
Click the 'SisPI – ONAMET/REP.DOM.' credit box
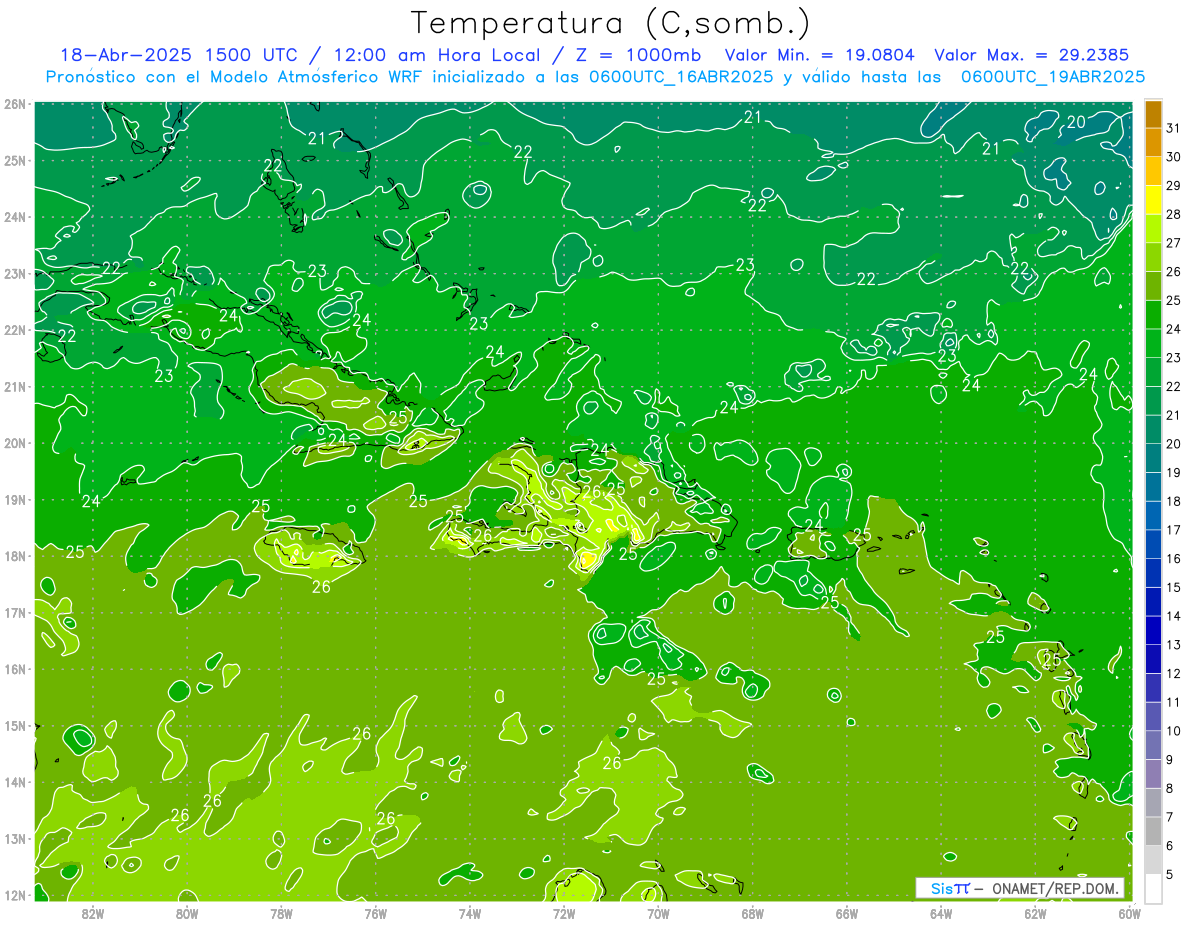(x=1019, y=888)
